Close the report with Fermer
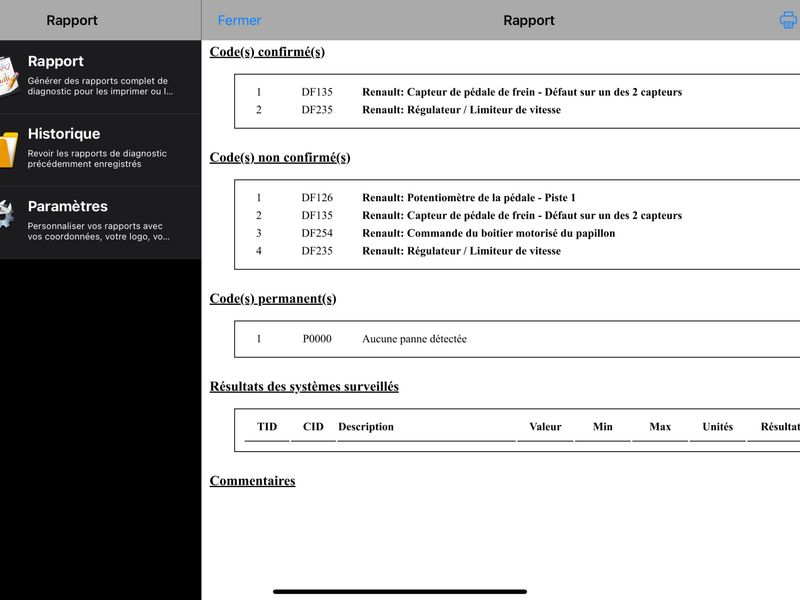Viewport: 800px width, 600px height. (x=239, y=20)
